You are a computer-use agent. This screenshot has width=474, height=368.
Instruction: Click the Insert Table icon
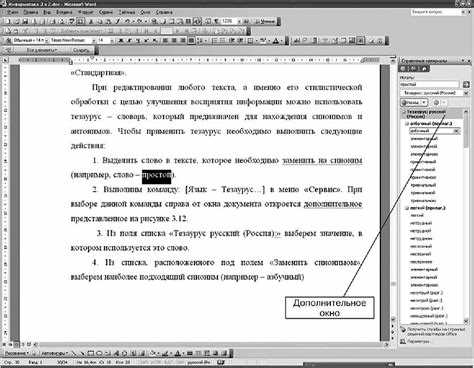tap(171, 21)
